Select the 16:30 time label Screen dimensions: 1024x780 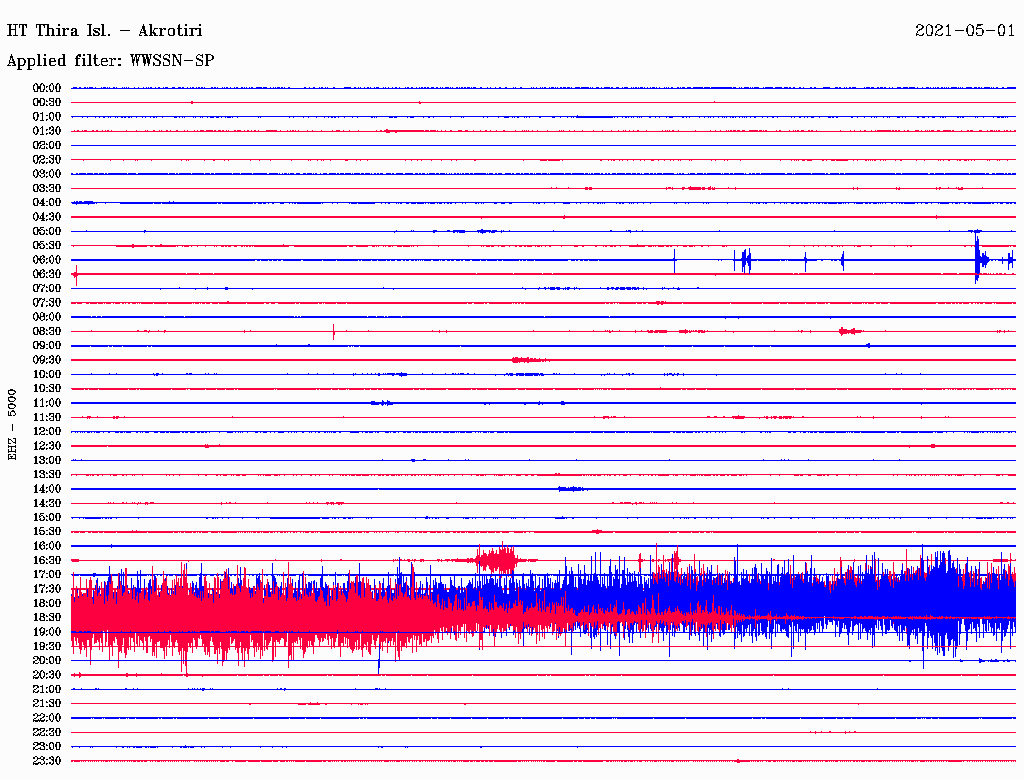point(47,560)
